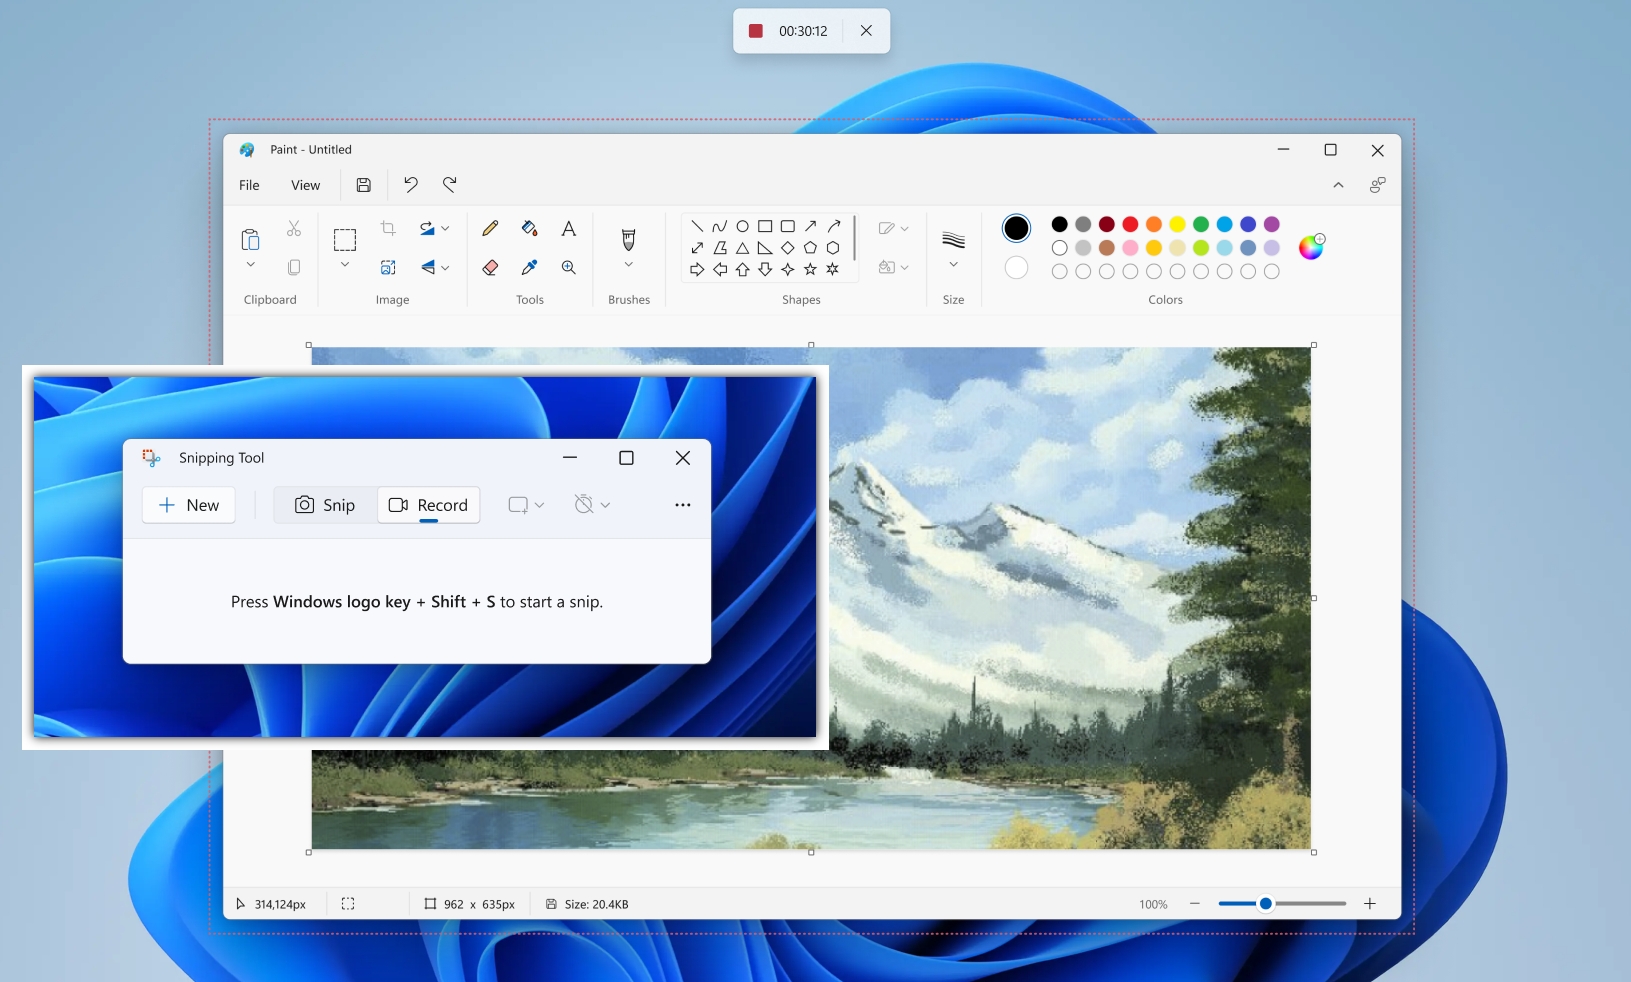Screen dimensions: 1631x982
Task: Pick the green color swatch
Action: point(1201,224)
